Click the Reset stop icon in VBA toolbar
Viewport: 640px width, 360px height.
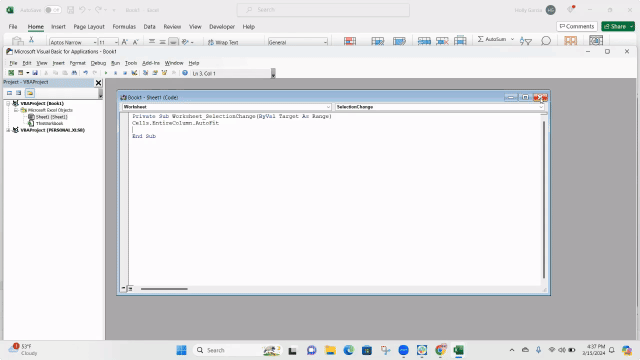[125, 73]
